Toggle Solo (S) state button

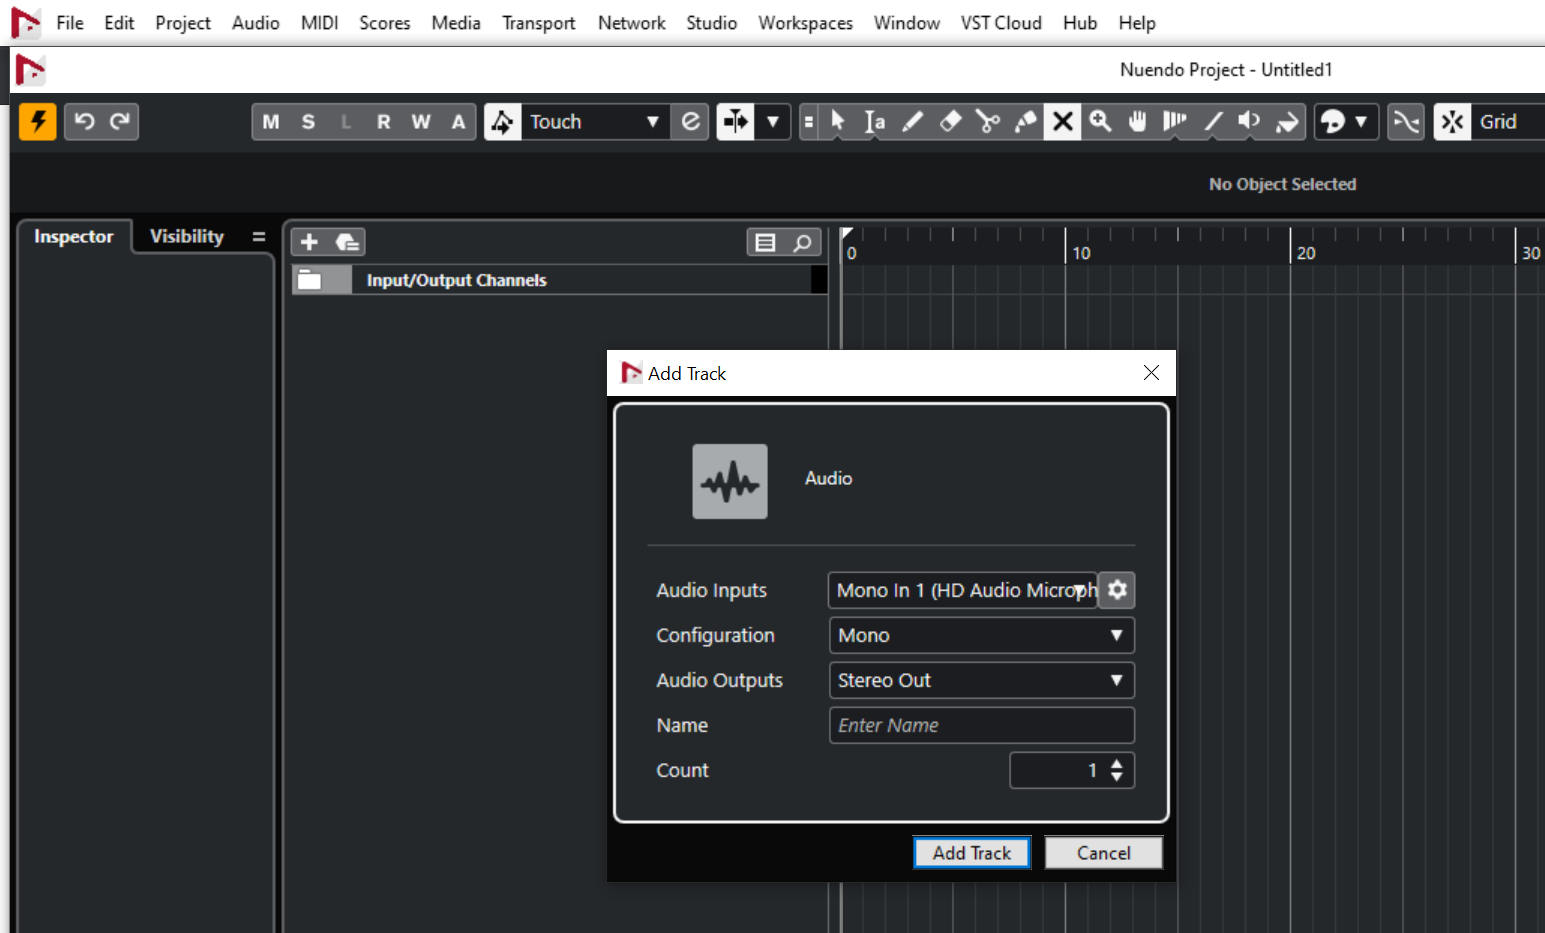(x=308, y=122)
